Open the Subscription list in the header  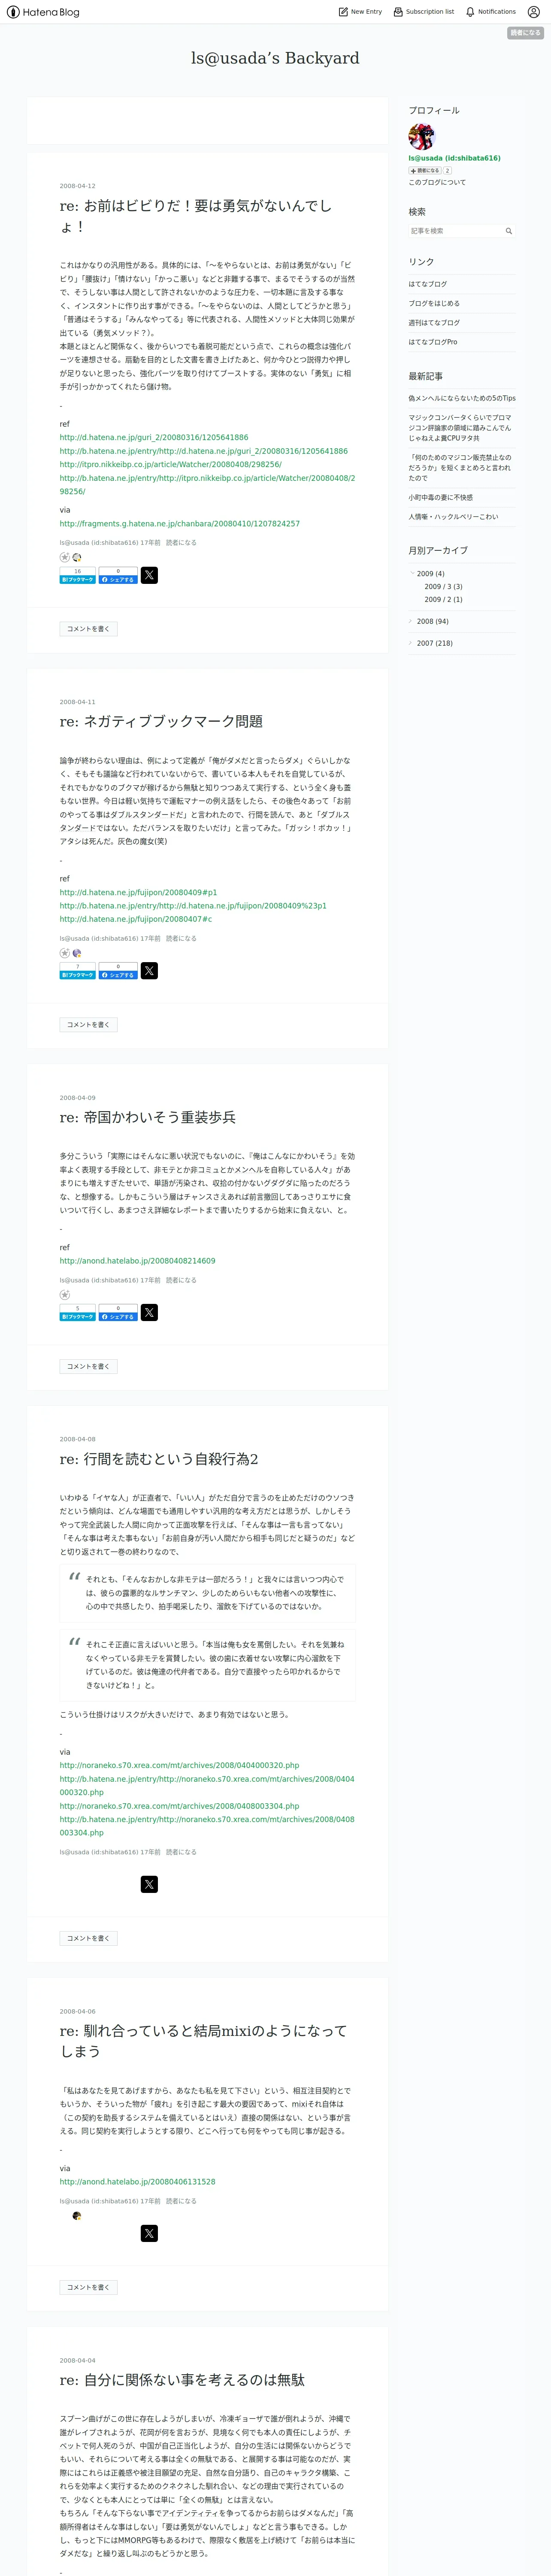coord(423,12)
